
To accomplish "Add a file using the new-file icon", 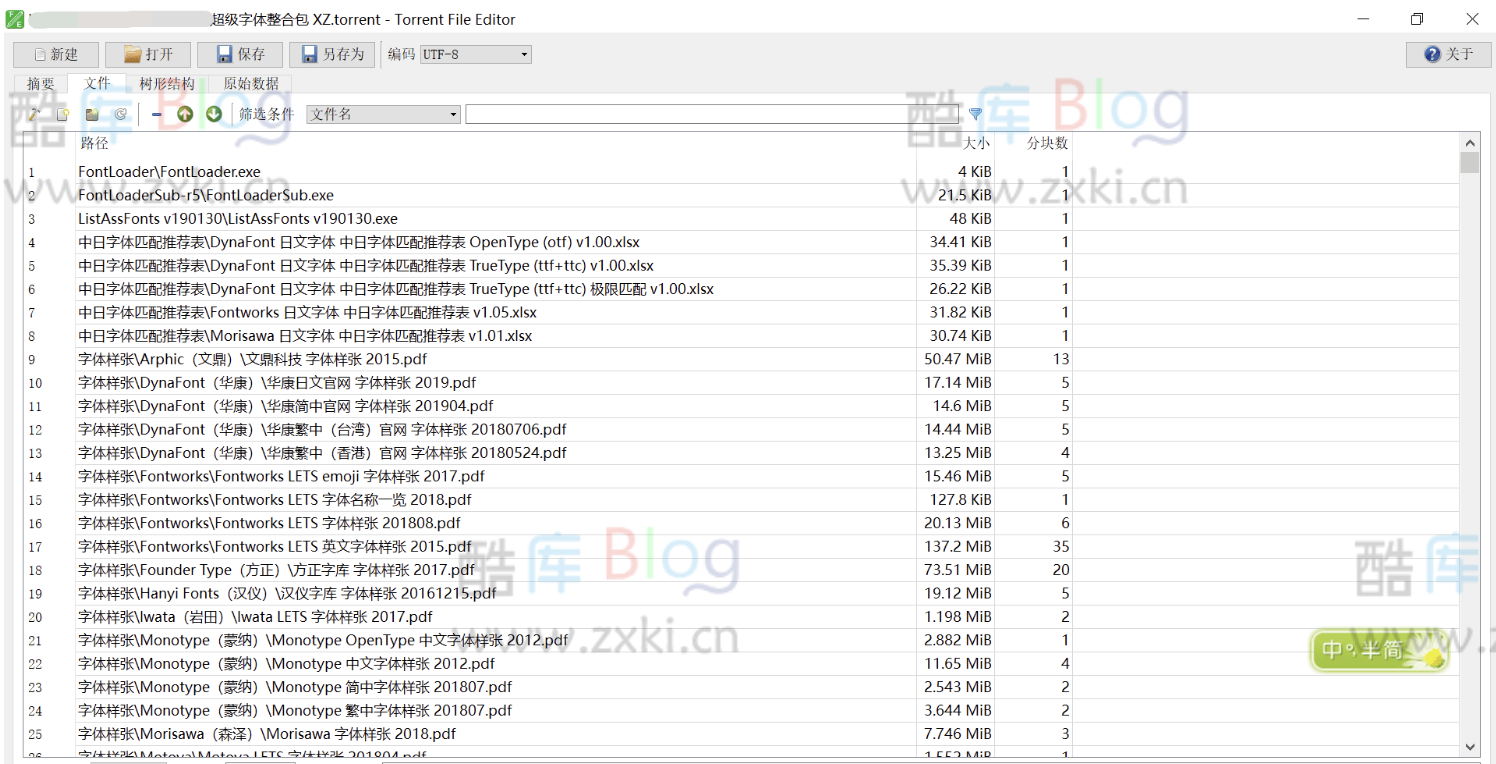I will pos(62,113).
